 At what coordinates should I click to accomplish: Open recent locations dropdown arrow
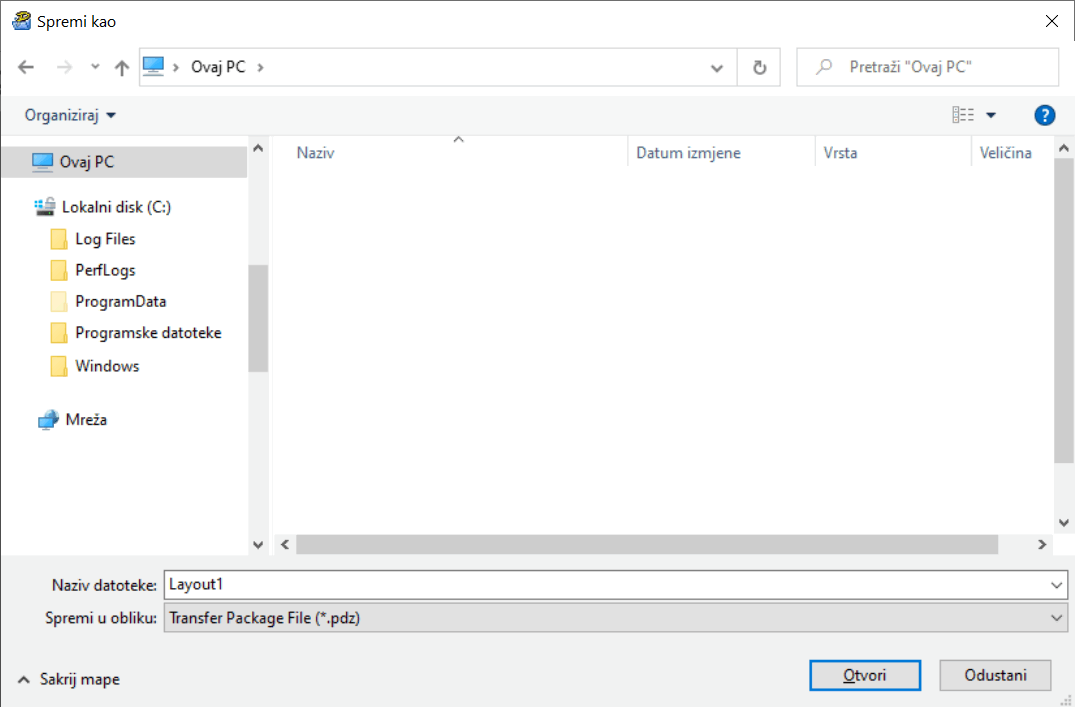pos(95,67)
